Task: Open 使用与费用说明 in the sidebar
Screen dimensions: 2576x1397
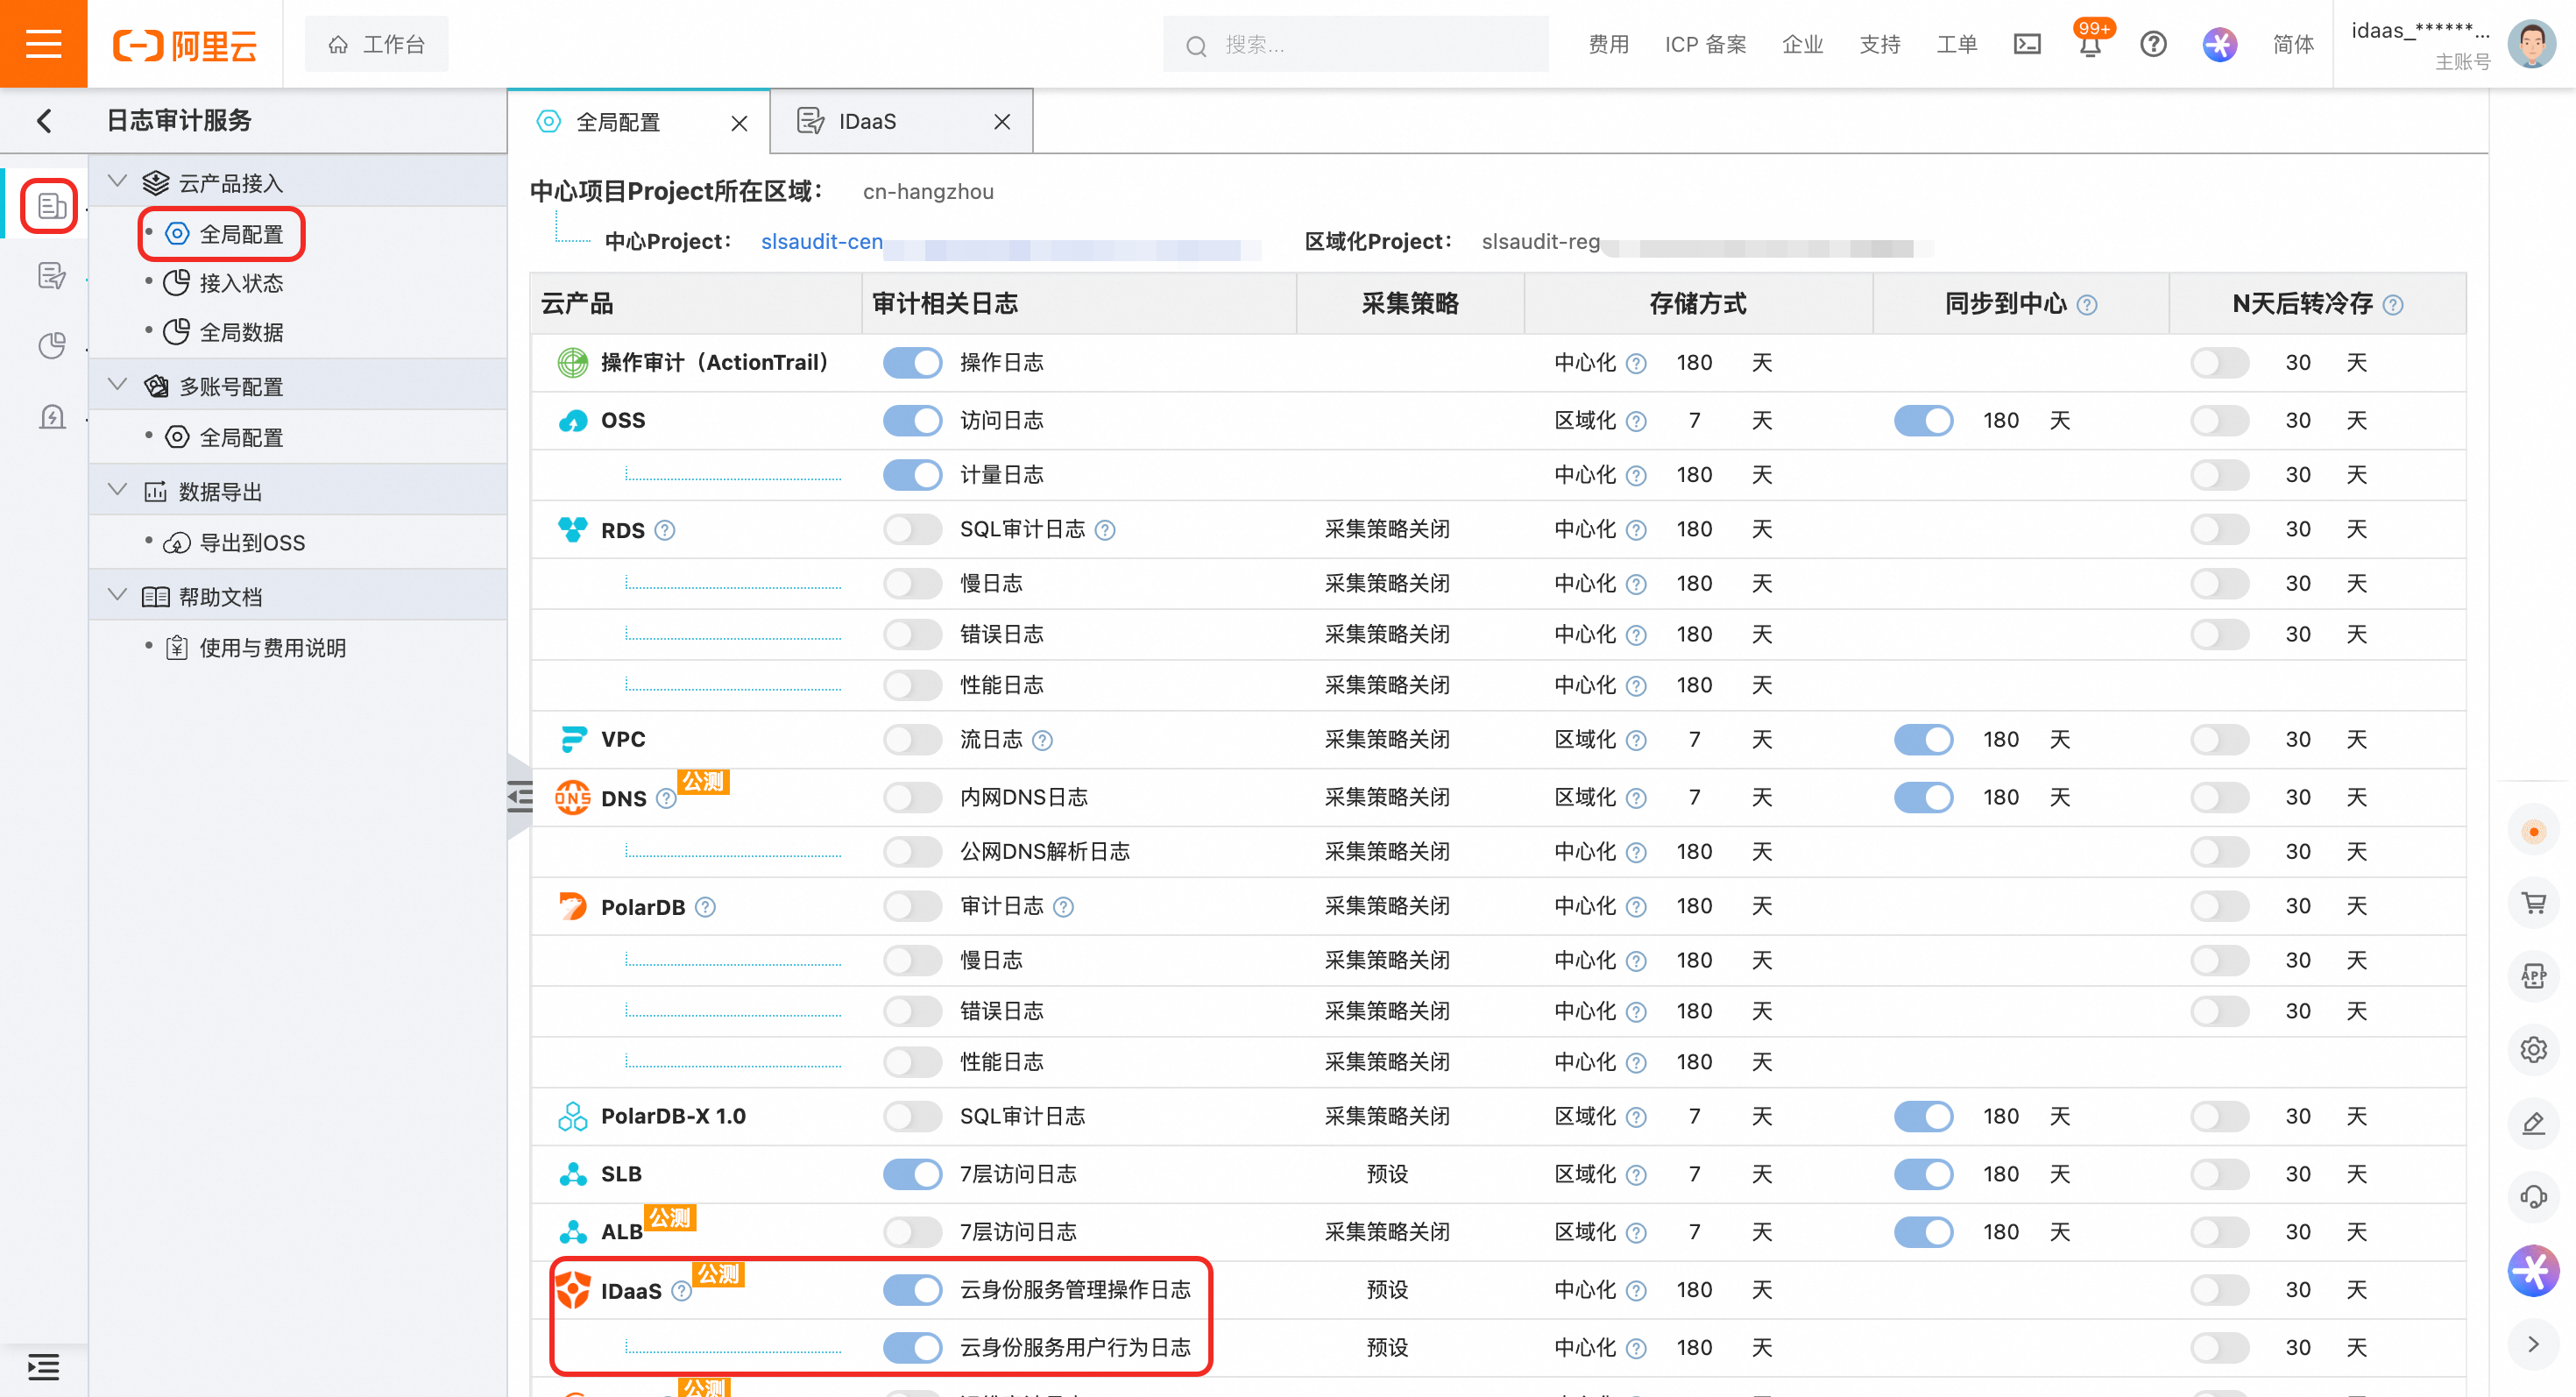Action: tap(272, 648)
